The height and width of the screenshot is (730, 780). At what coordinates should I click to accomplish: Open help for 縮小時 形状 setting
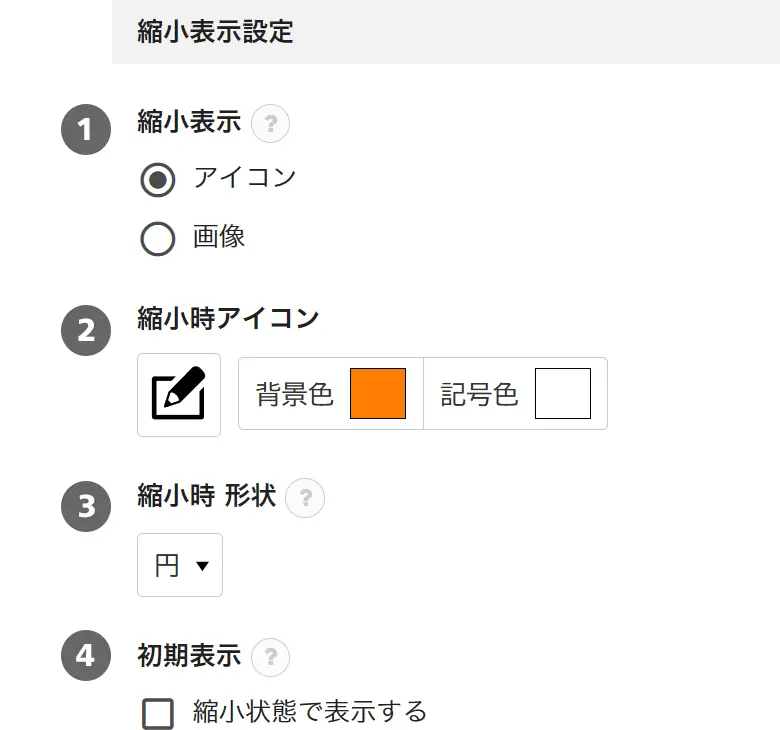click(x=305, y=498)
